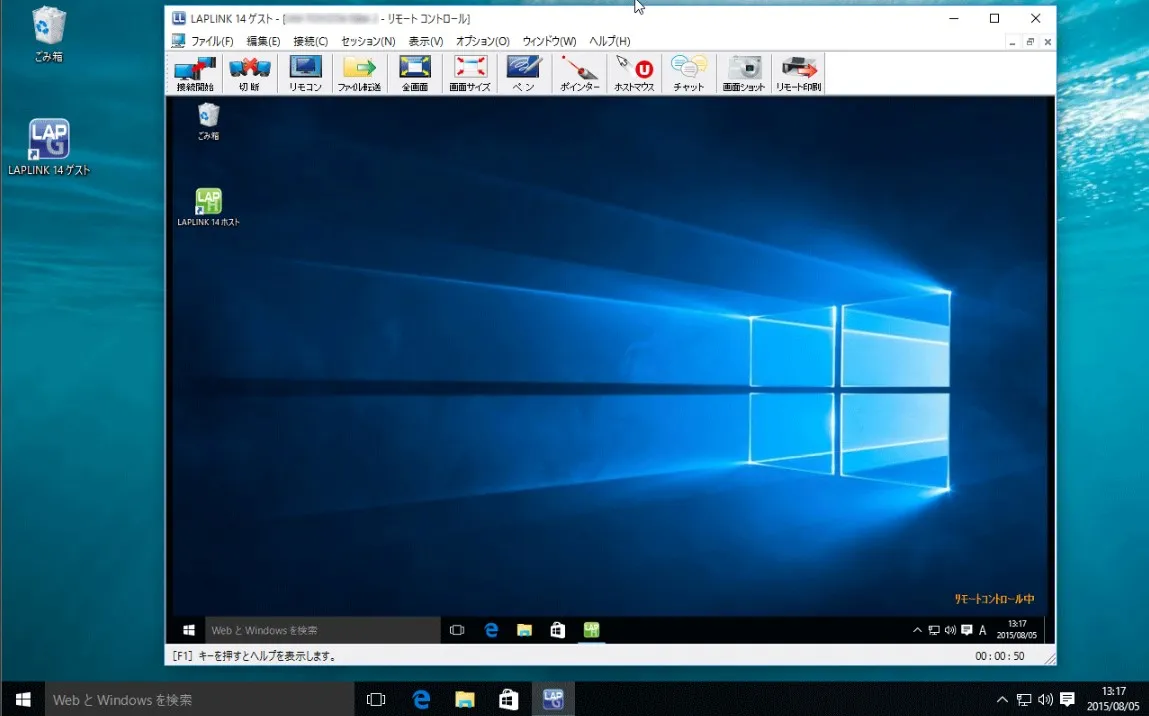Image resolution: width=1149 pixels, height=716 pixels.
Task: Click the session timer 00:00:50
Action: click(x=1000, y=656)
